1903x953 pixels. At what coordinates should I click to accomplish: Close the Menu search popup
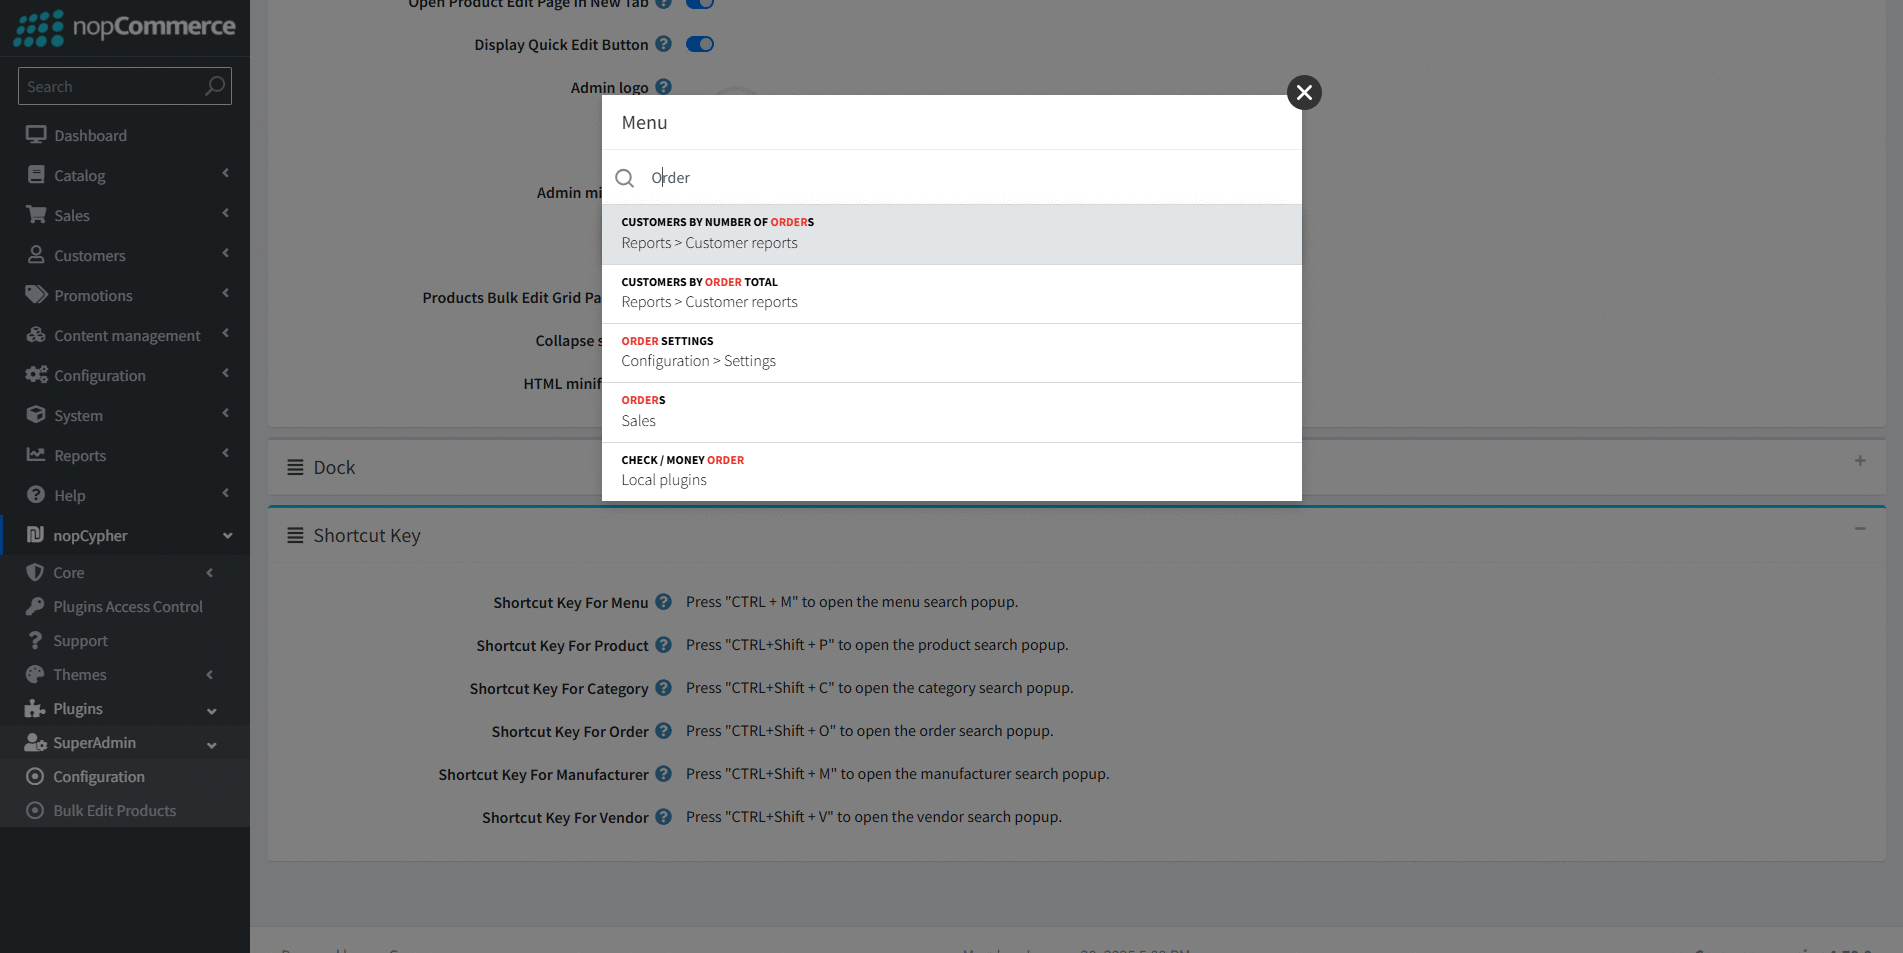(x=1303, y=92)
